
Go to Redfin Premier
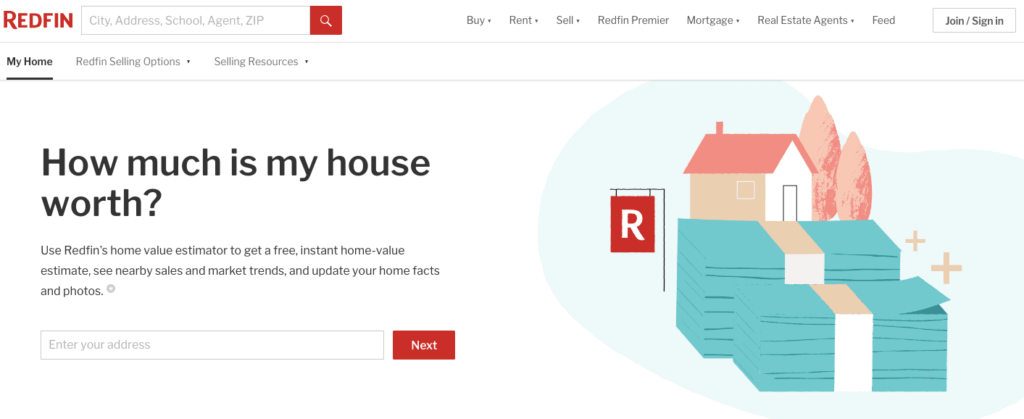coord(633,20)
